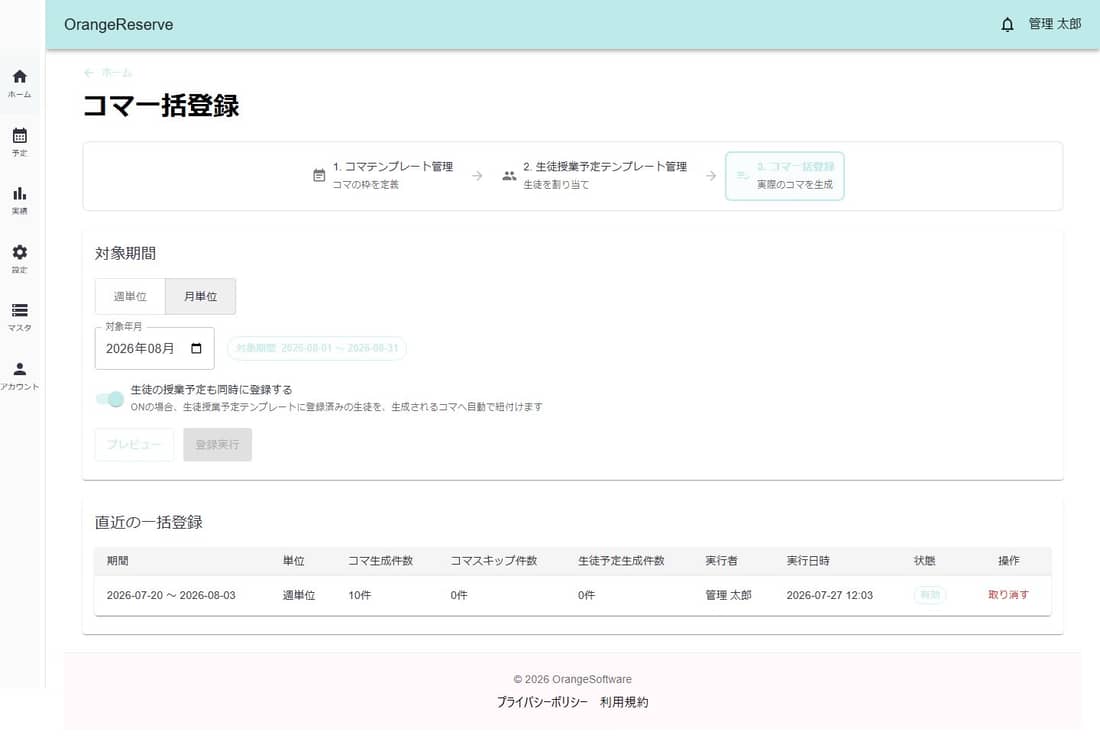Screen dimensions: 1100x748
Task: Click the 対象期間 2026-08-01 ～ 2026-08-31 chip
Action: tap(317, 348)
